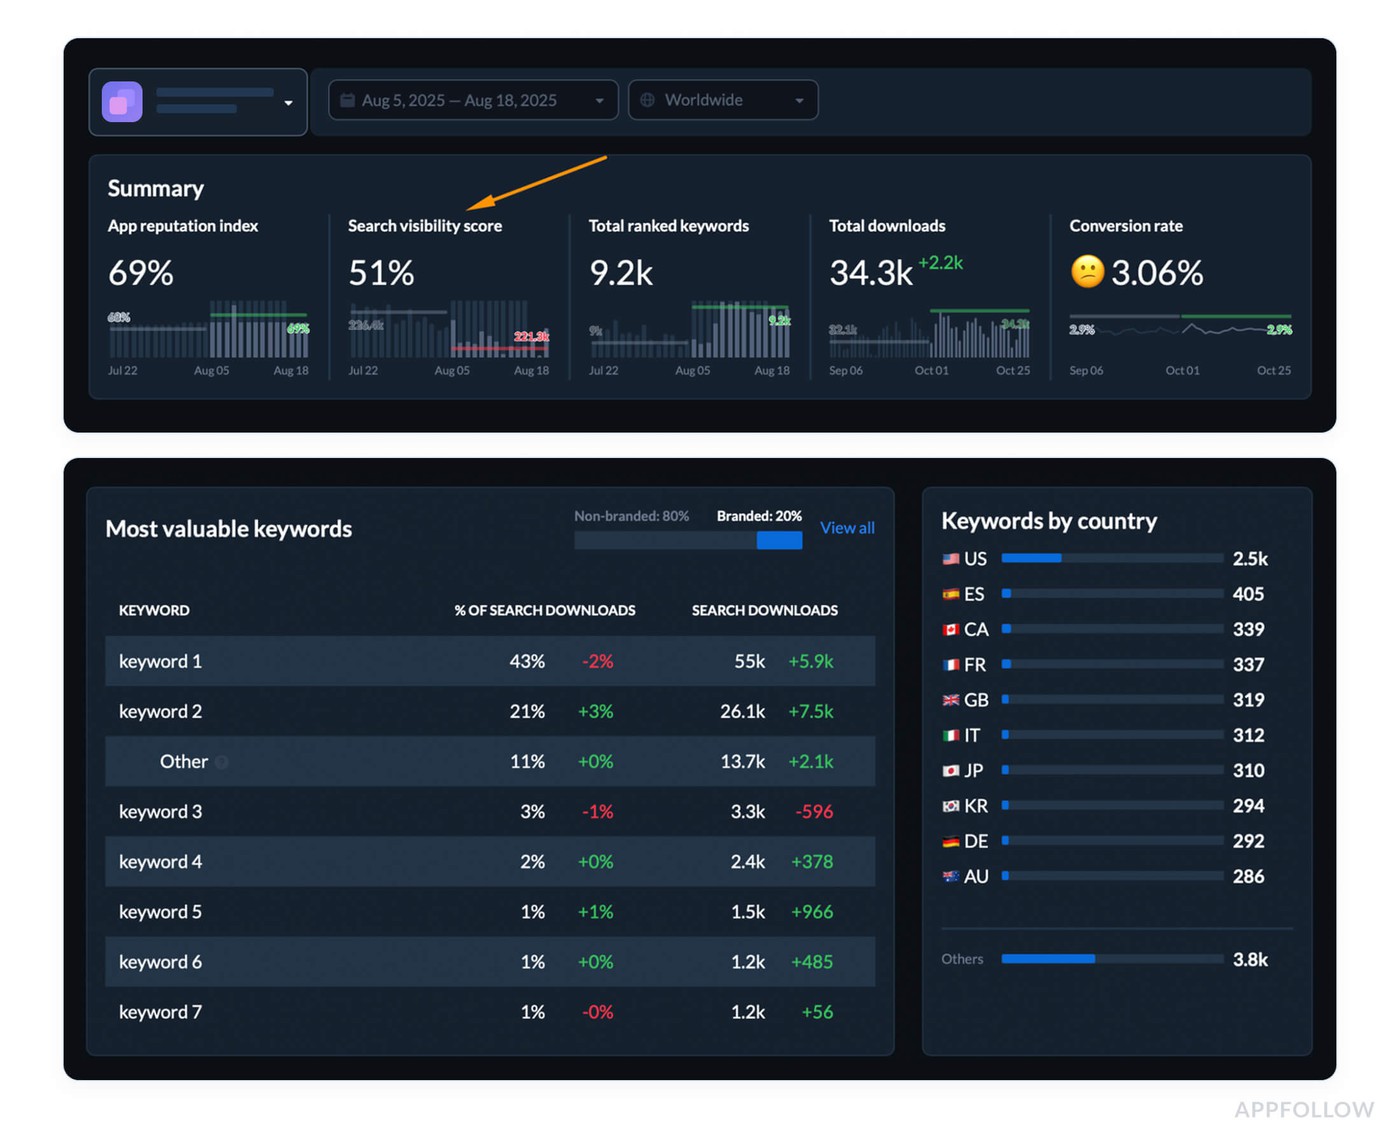Select the keyword 1 row in the table
This screenshot has height=1145, width=1400.
[x=489, y=661]
